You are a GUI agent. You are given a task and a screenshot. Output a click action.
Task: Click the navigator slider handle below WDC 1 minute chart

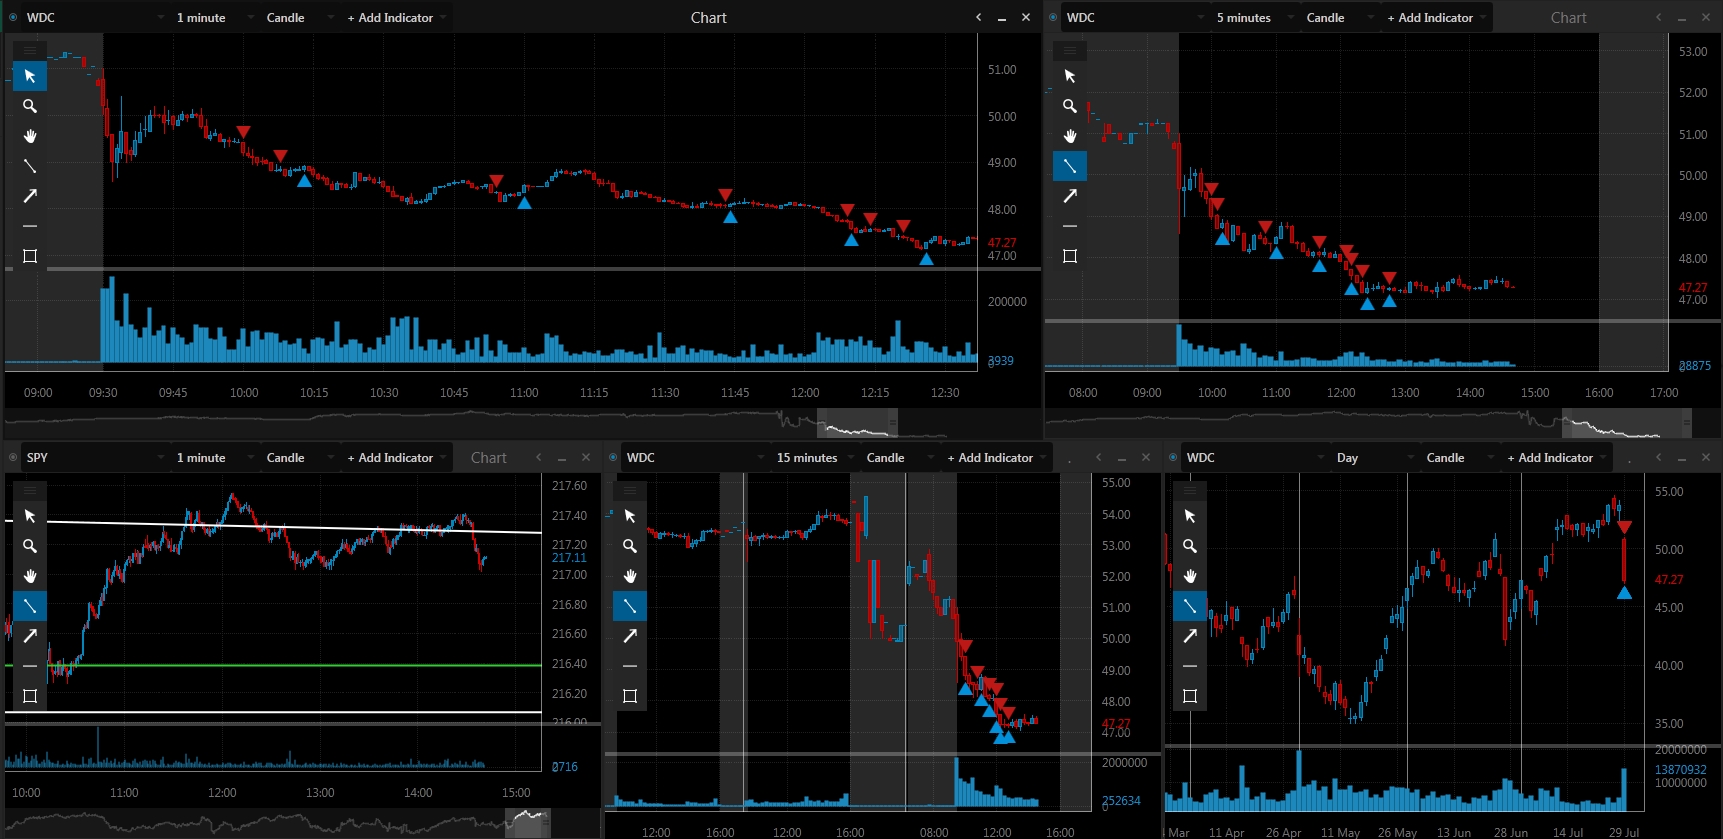click(857, 423)
